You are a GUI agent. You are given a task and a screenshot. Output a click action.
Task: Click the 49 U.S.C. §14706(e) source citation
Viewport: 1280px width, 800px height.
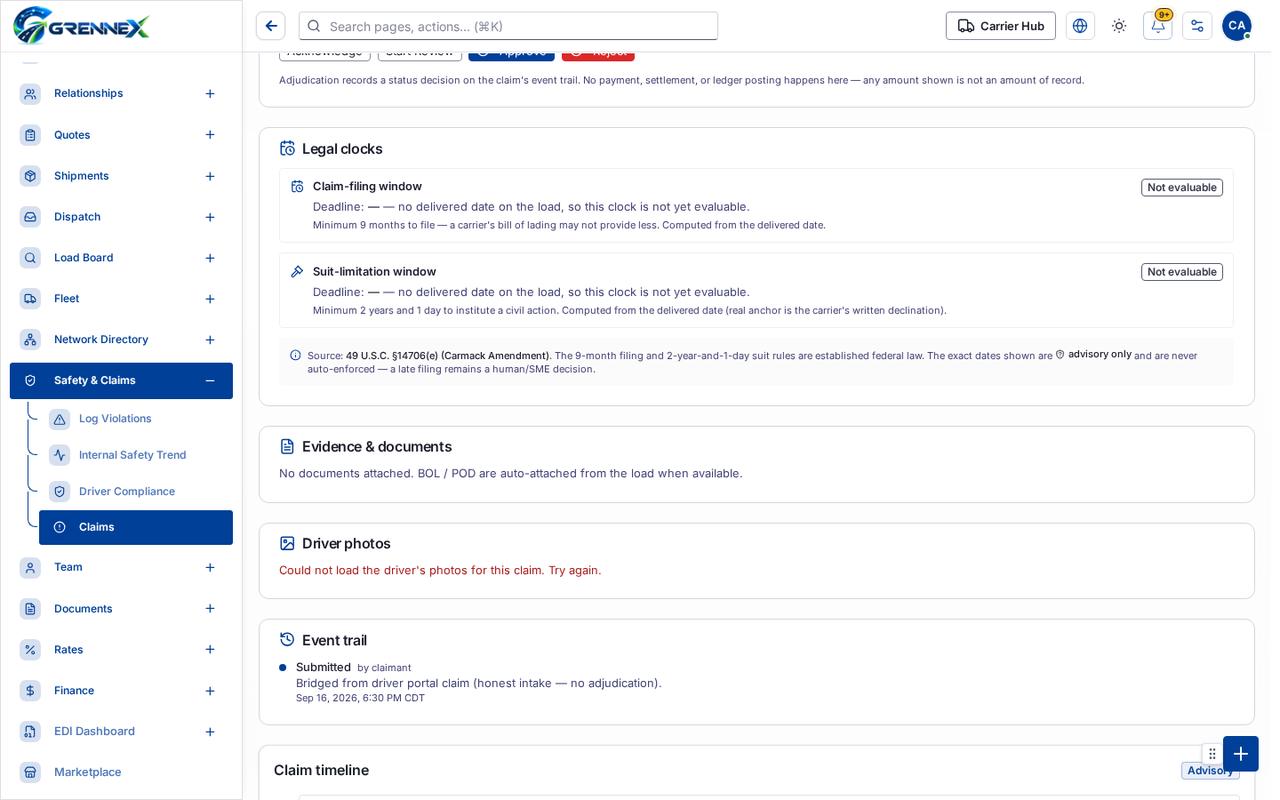tap(447, 356)
